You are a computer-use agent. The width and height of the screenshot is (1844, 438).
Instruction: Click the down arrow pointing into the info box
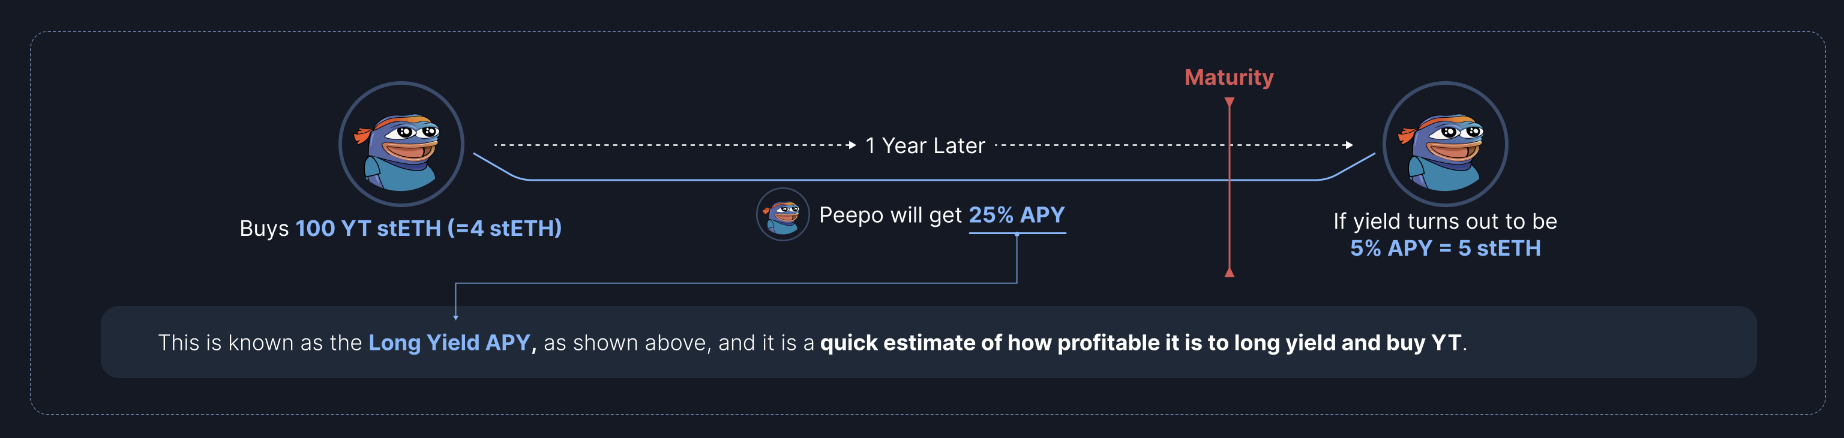pyautogui.click(x=456, y=316)
